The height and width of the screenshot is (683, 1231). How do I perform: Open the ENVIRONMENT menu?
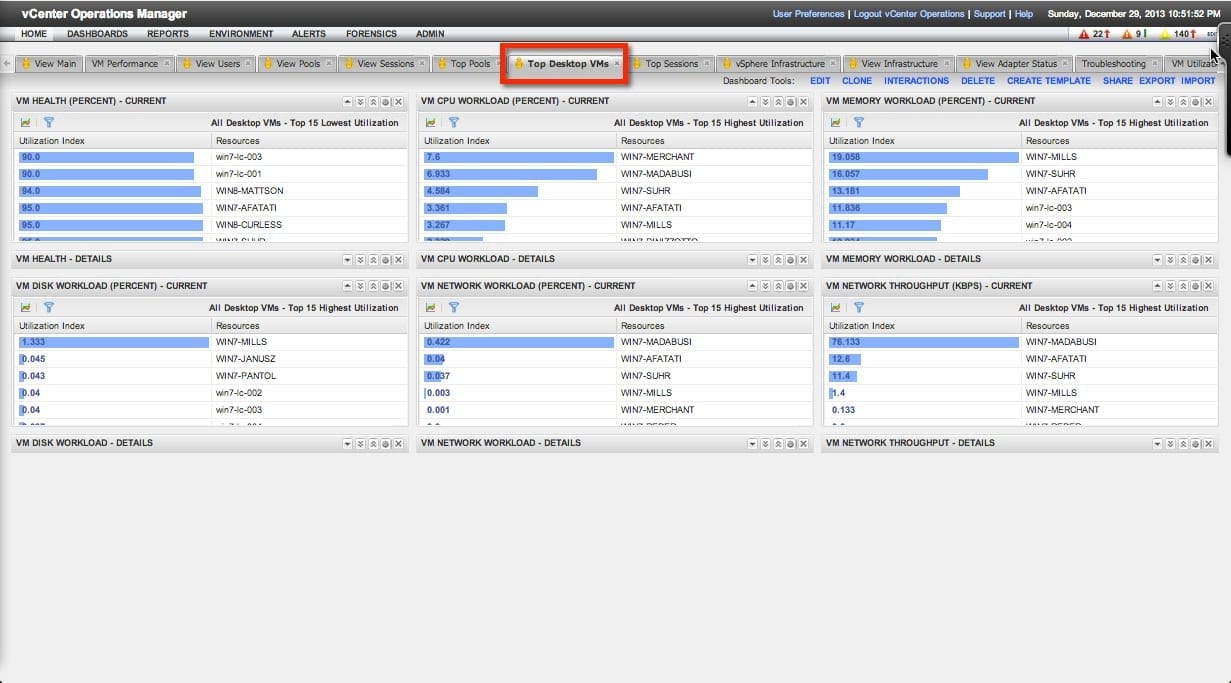[241, 34]
